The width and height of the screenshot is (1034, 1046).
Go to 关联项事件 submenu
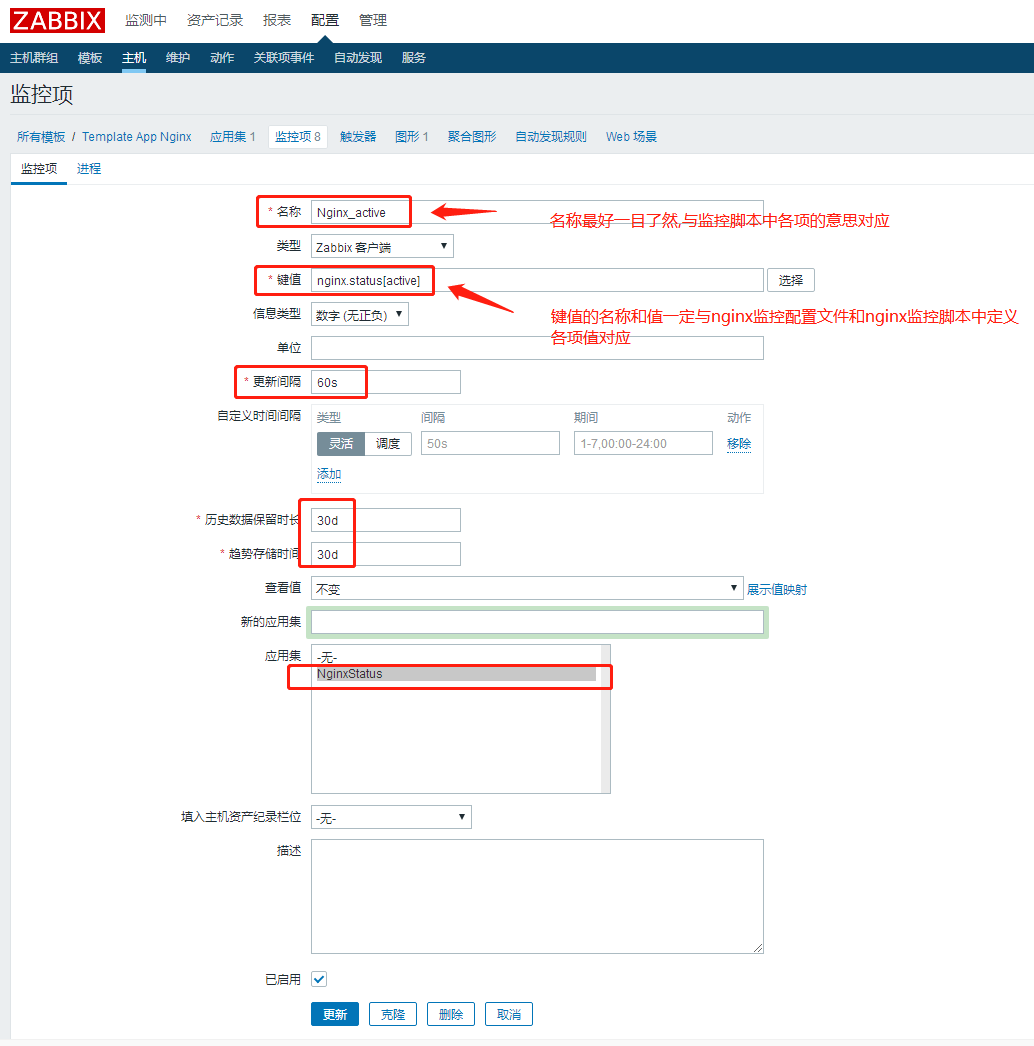tap(284, 58)
